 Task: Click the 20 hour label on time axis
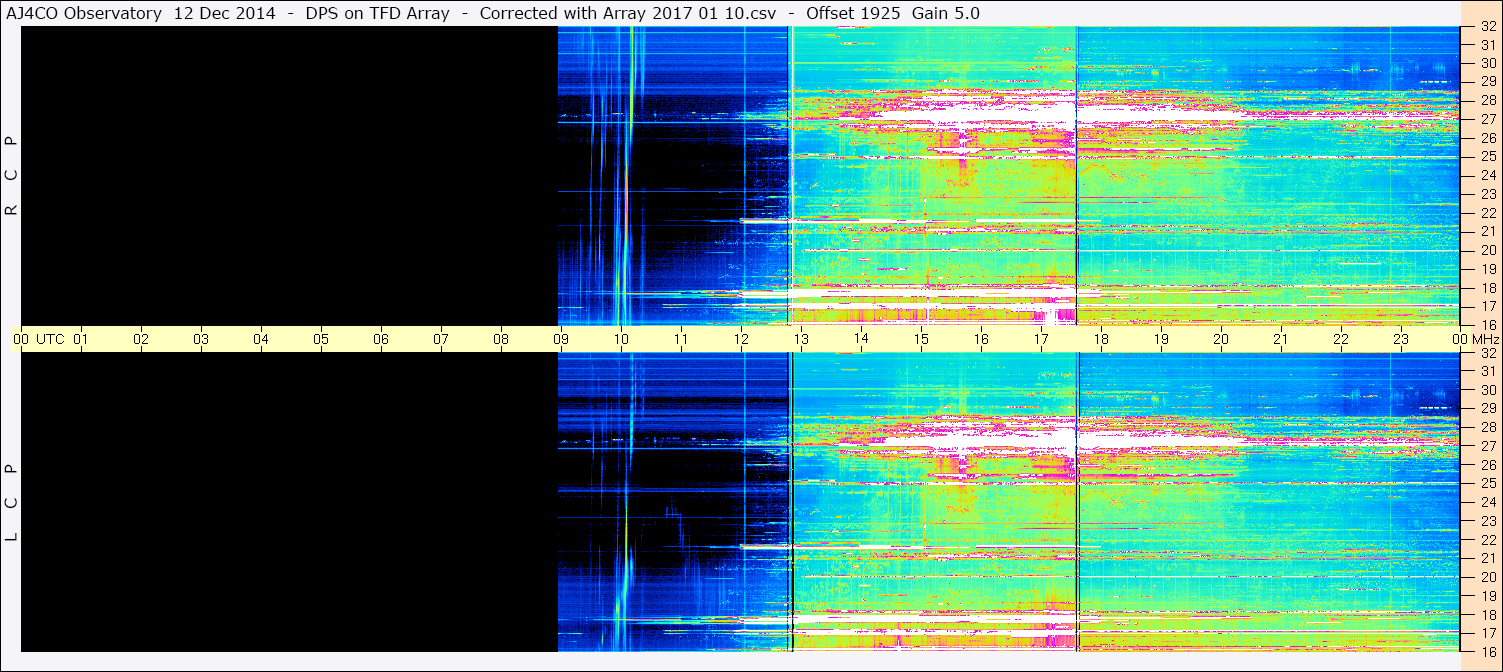[x=1221, y=339]
